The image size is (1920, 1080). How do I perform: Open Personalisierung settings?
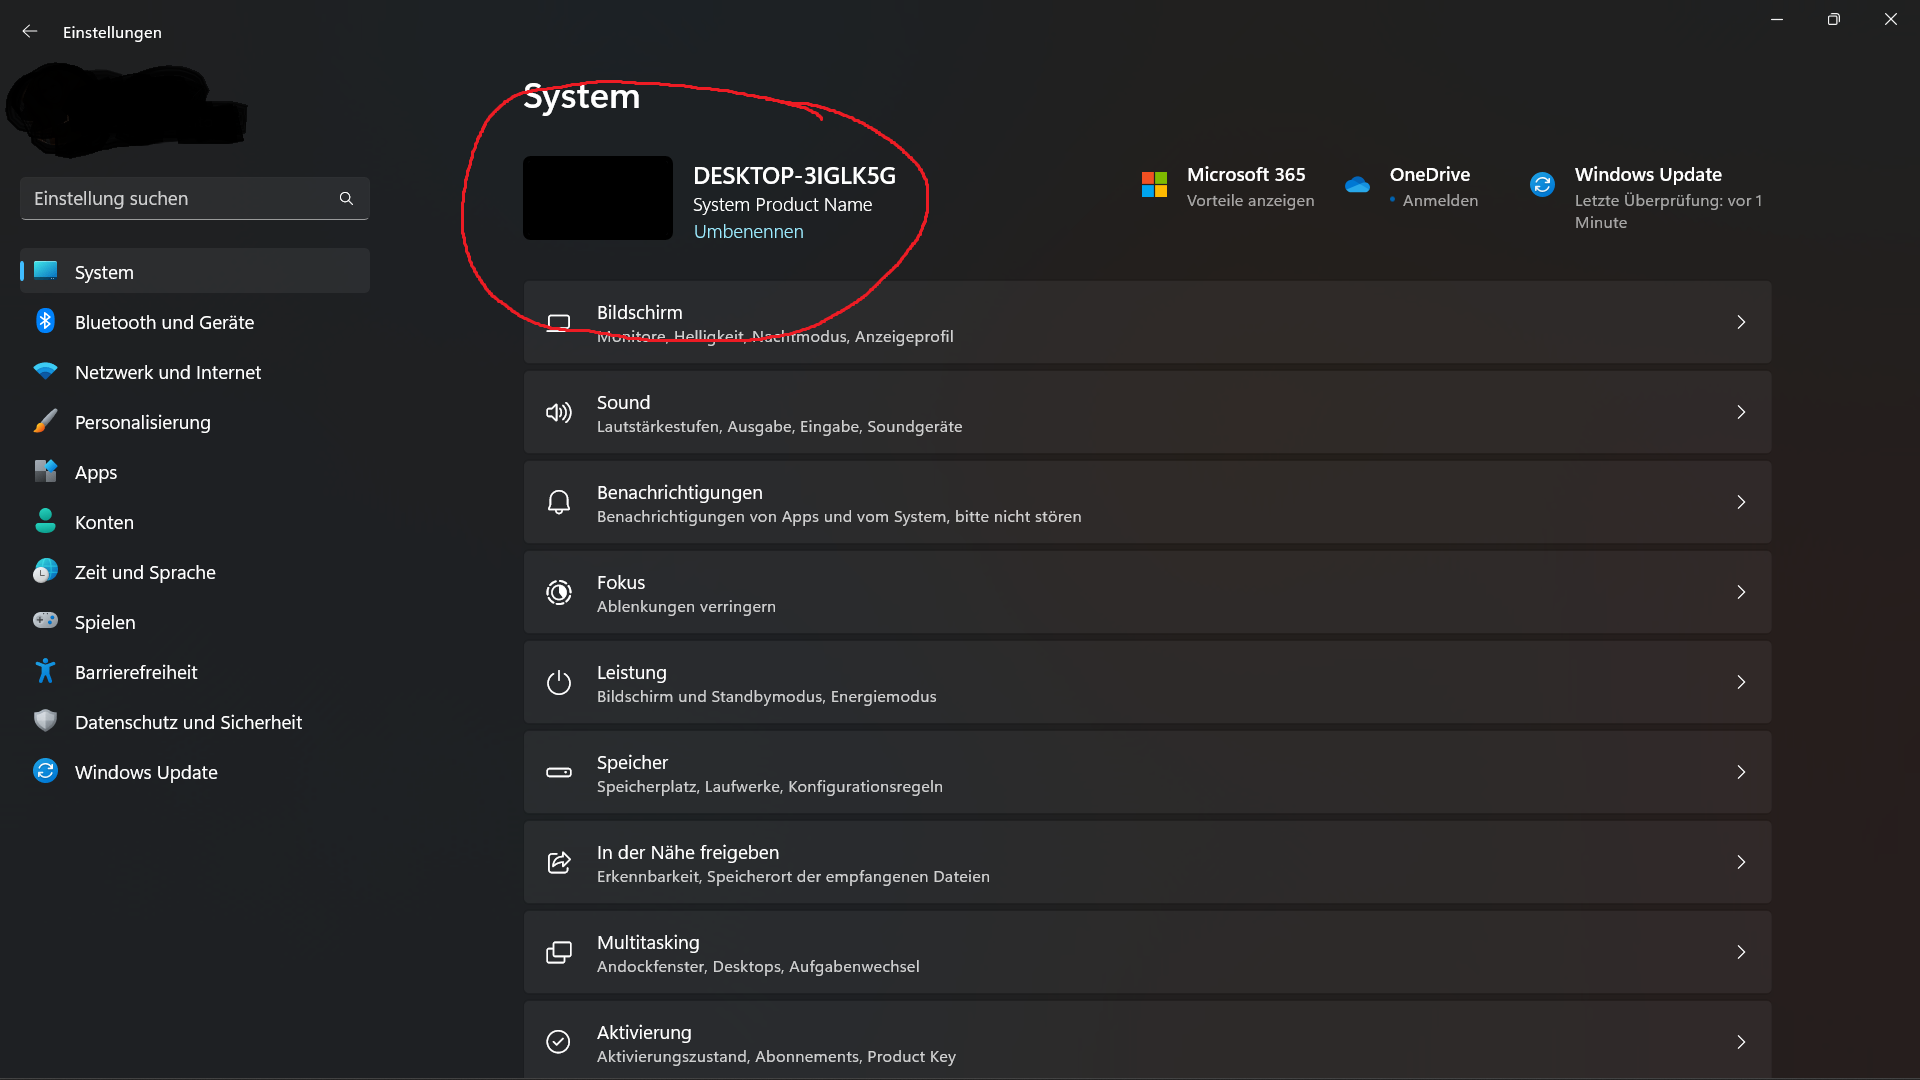[x=142, y=422]
